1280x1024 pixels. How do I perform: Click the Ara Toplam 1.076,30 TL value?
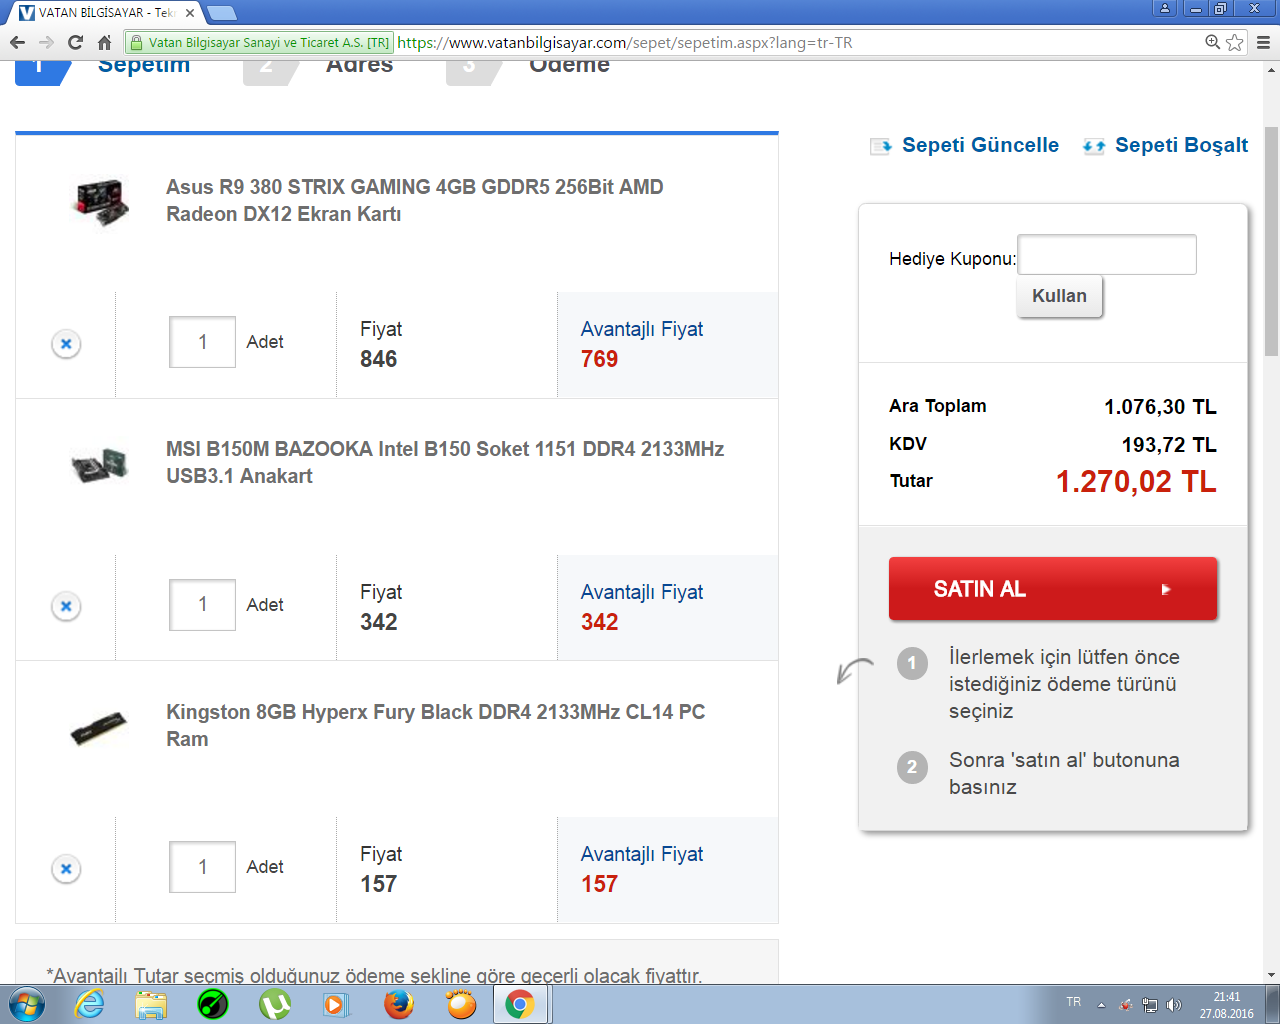(1160, 407)
